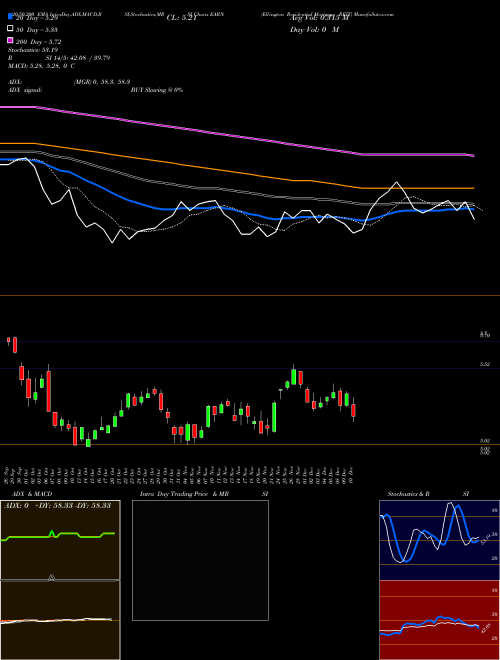Click the 'Day Vol: 0 M' text
The height and width of the screenshot is (660, 500).
pyautogui.click(x=314, y=30)
